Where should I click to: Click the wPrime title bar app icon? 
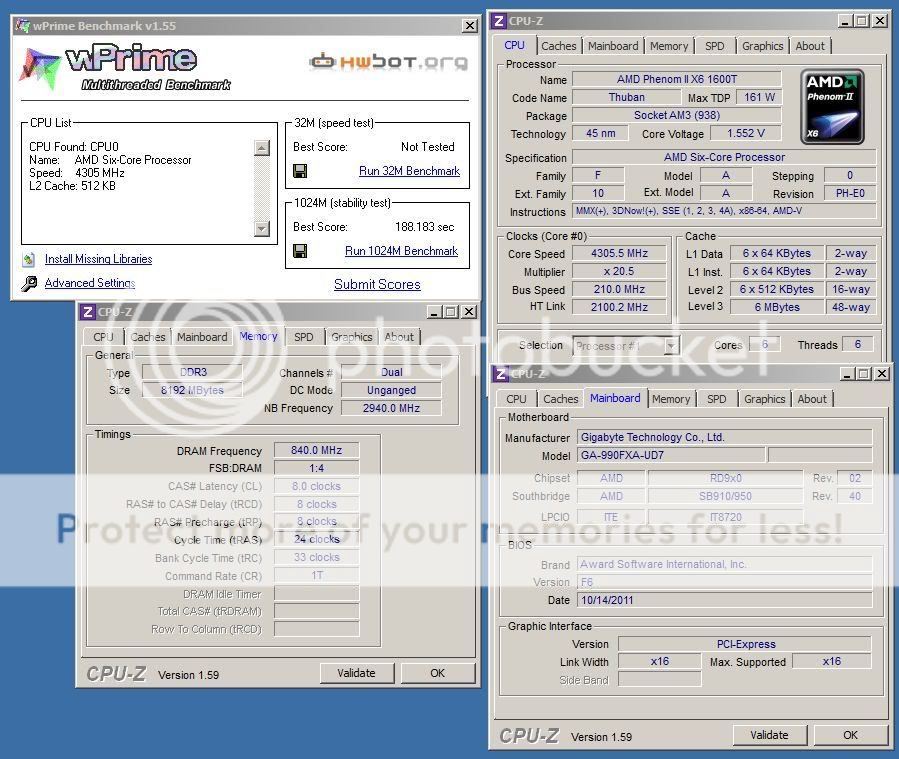22,26
